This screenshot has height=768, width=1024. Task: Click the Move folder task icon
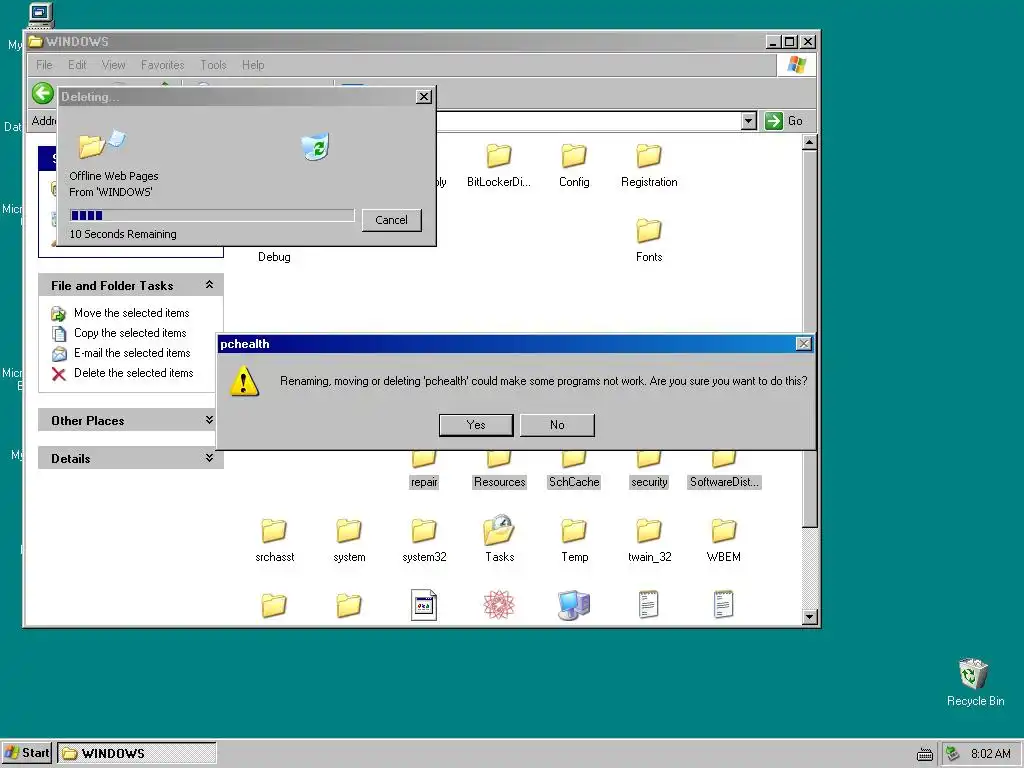[59, 313]
